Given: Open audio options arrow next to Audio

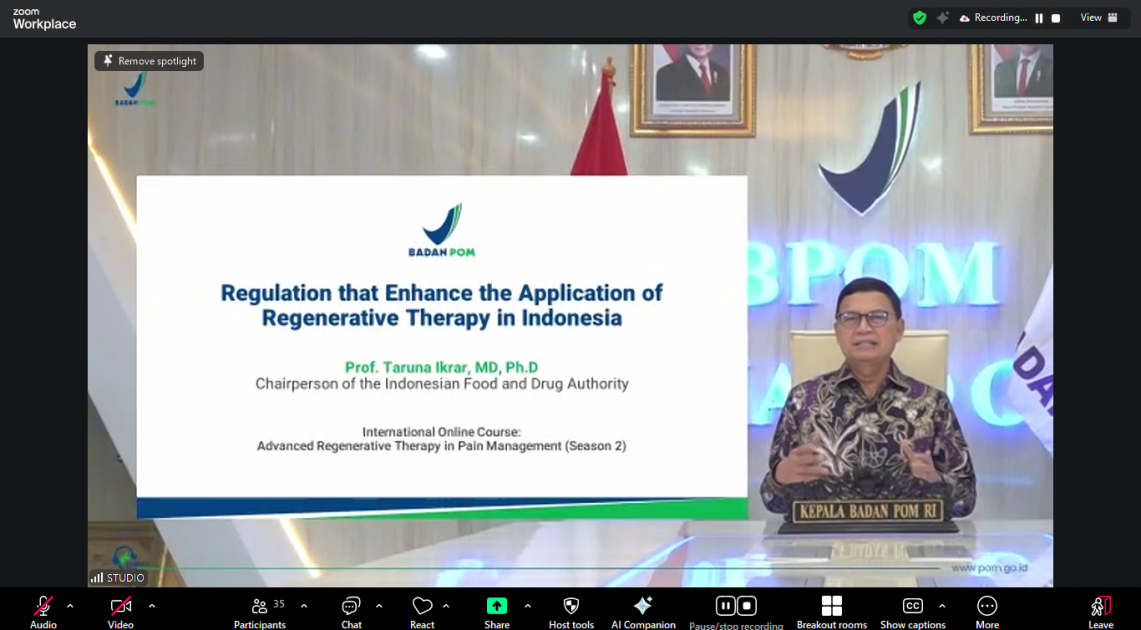Looking at the screenshot, I should click(70, 606).
